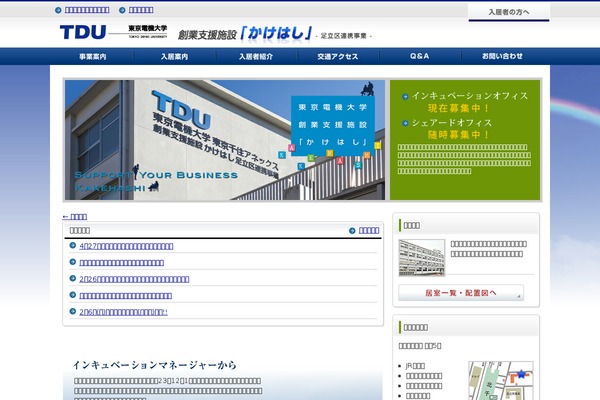Click the arrow bullet beside the 2□6 news item
Viewport: 600px width, 400px height.
pyautogui.click(x=73, y=311)
